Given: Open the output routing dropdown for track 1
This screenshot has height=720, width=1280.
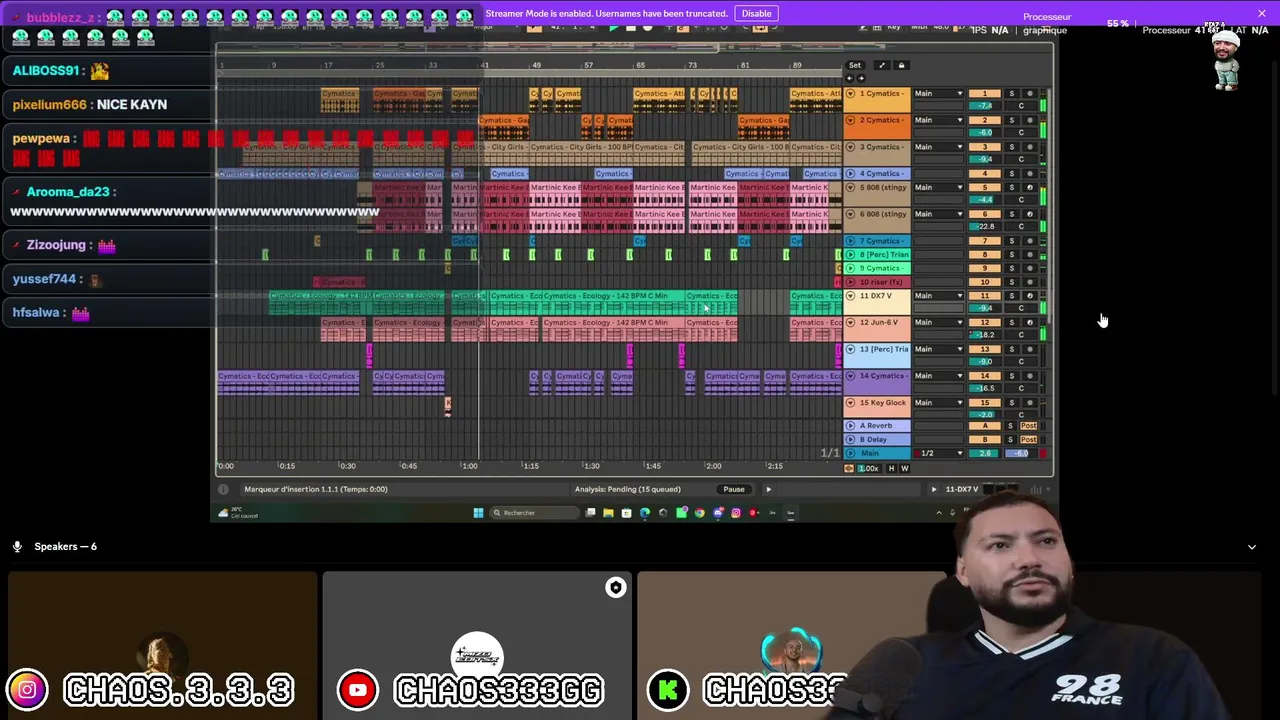Looking at the screenshot, I should (939, 94).
